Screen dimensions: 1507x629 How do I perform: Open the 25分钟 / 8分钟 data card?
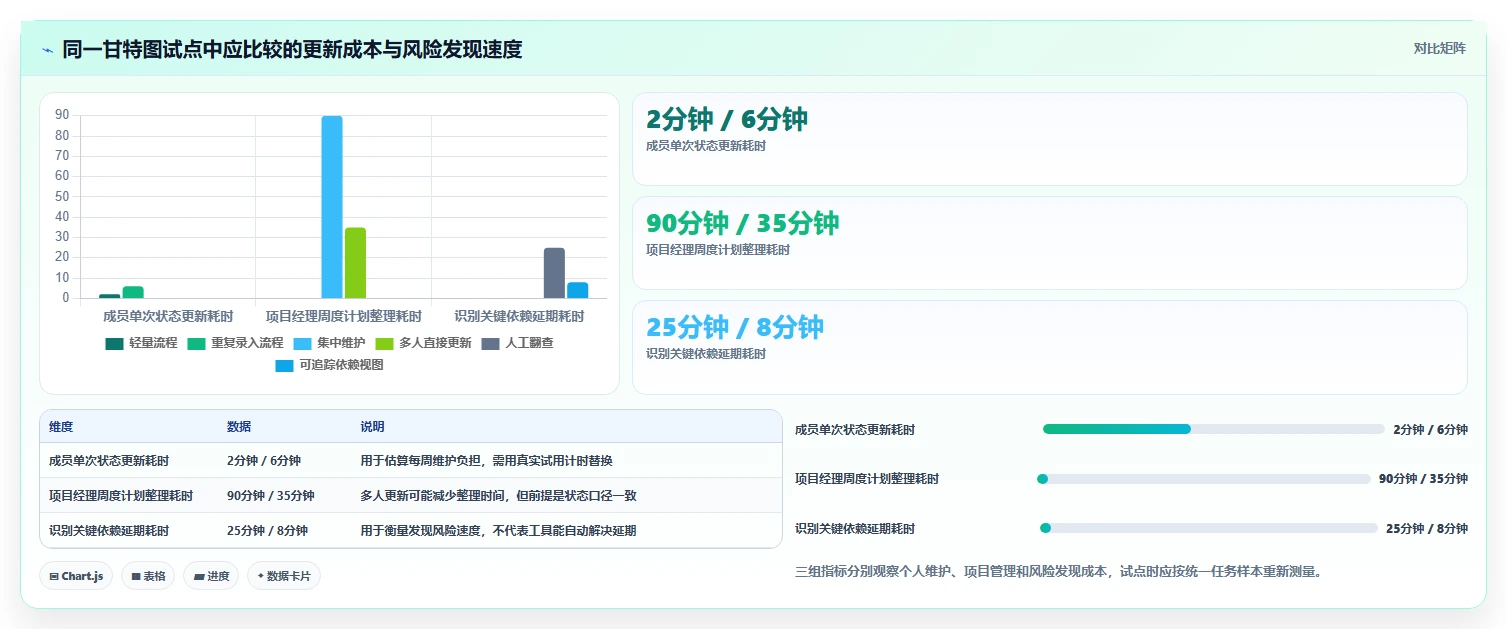pyautogui.click(x=1050, y=347)
